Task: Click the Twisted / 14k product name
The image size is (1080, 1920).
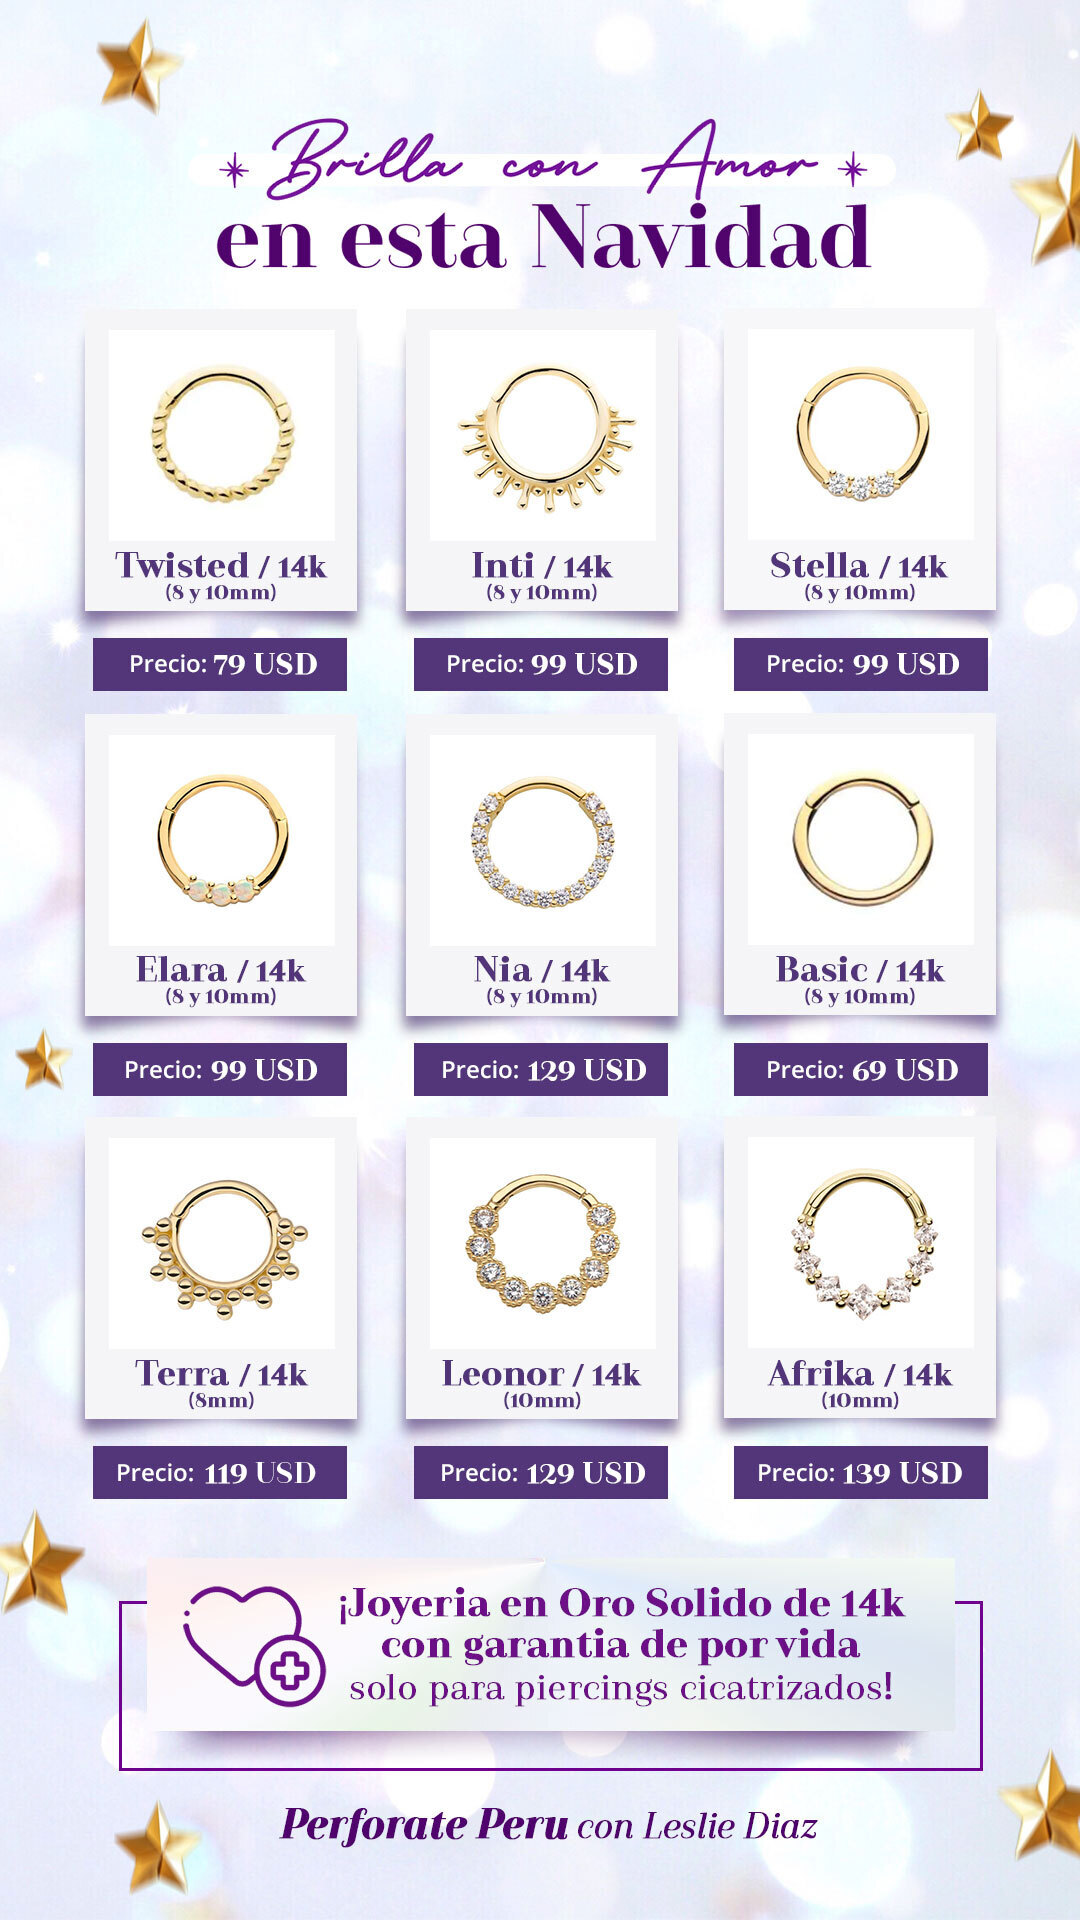Action: click(221, 565)
